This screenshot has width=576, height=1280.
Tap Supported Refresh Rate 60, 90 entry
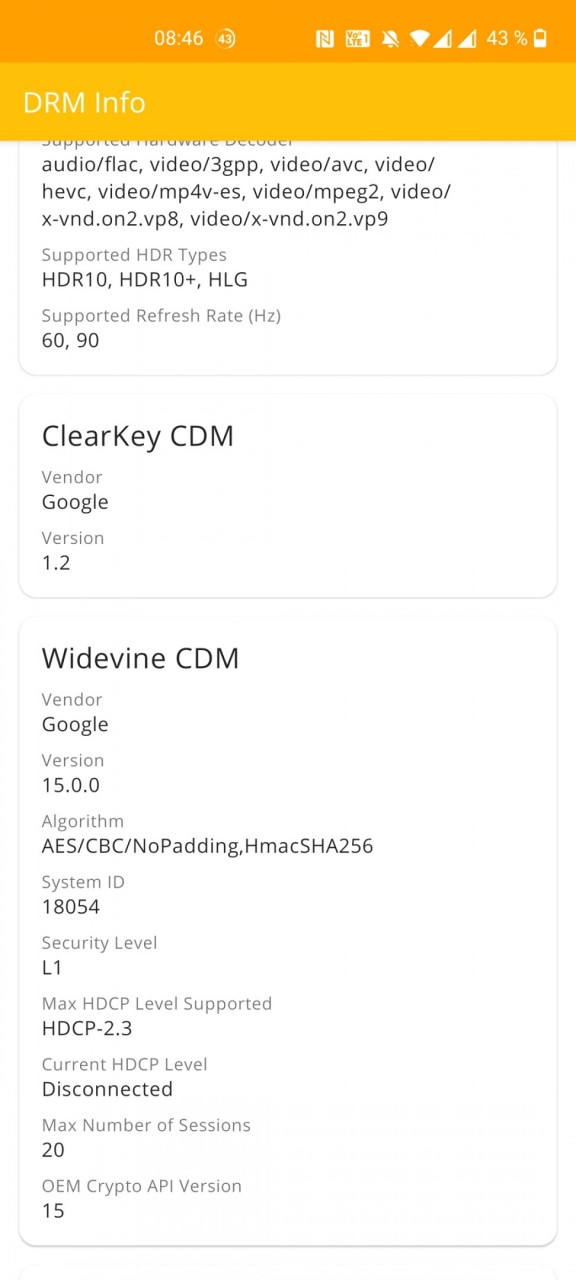click(161, 328)
